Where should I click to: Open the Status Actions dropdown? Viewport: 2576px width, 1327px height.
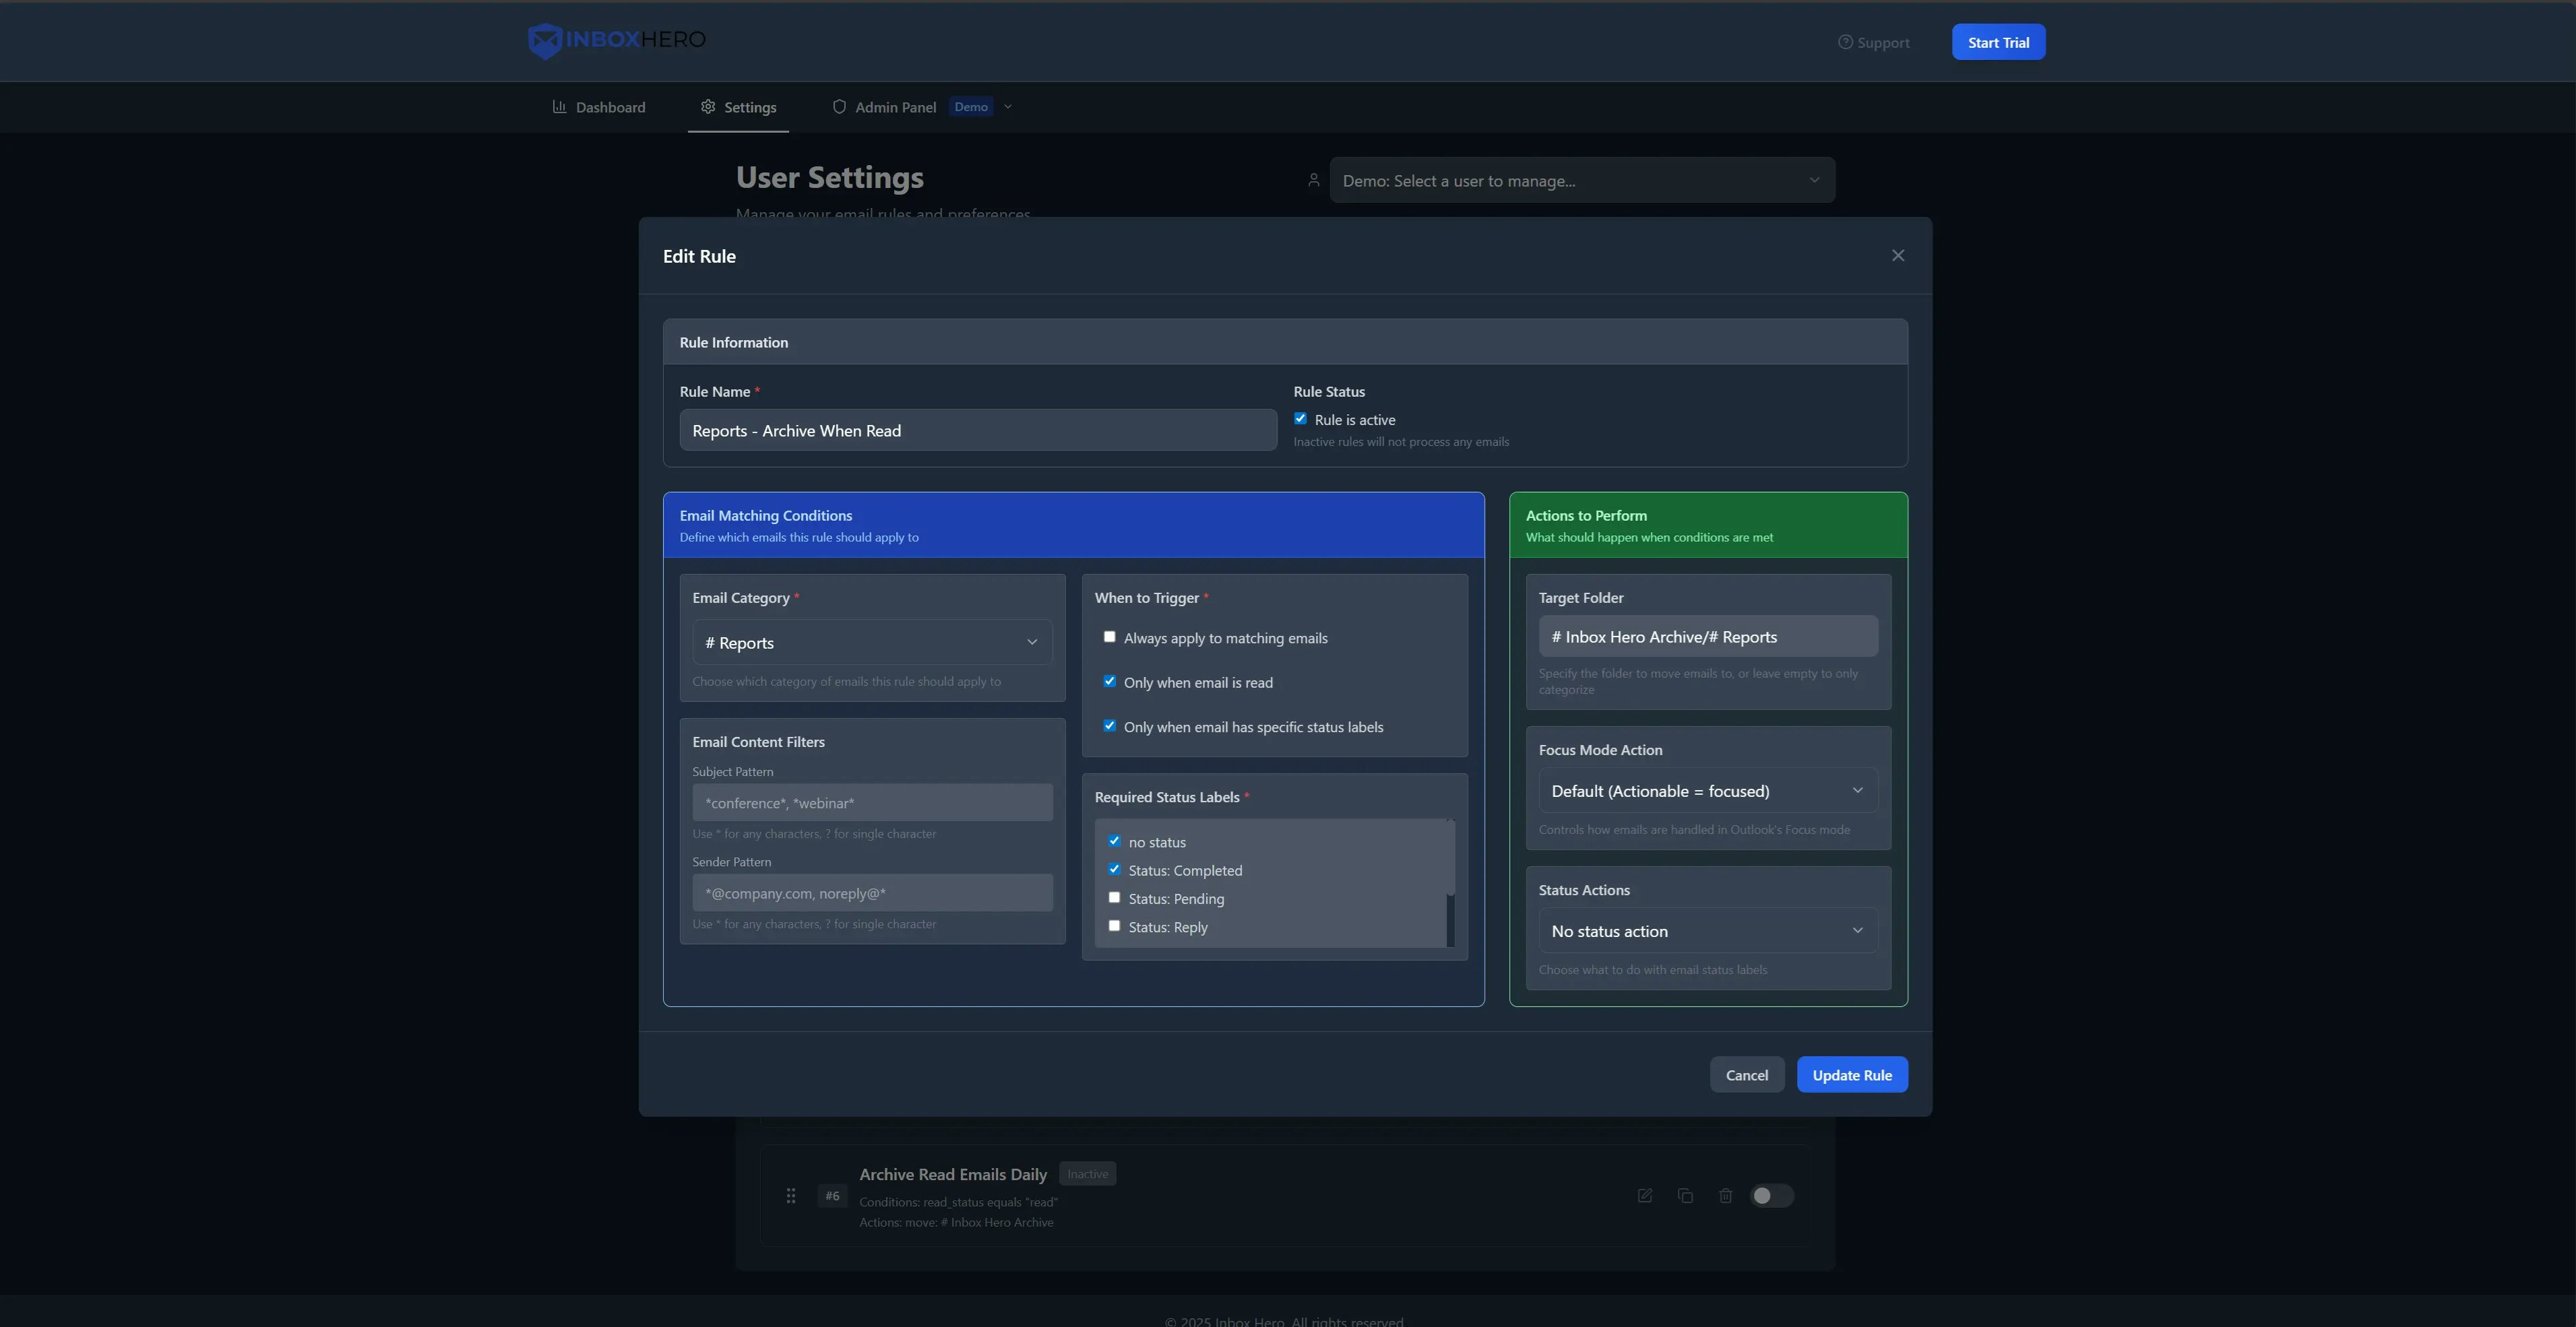1707,931
